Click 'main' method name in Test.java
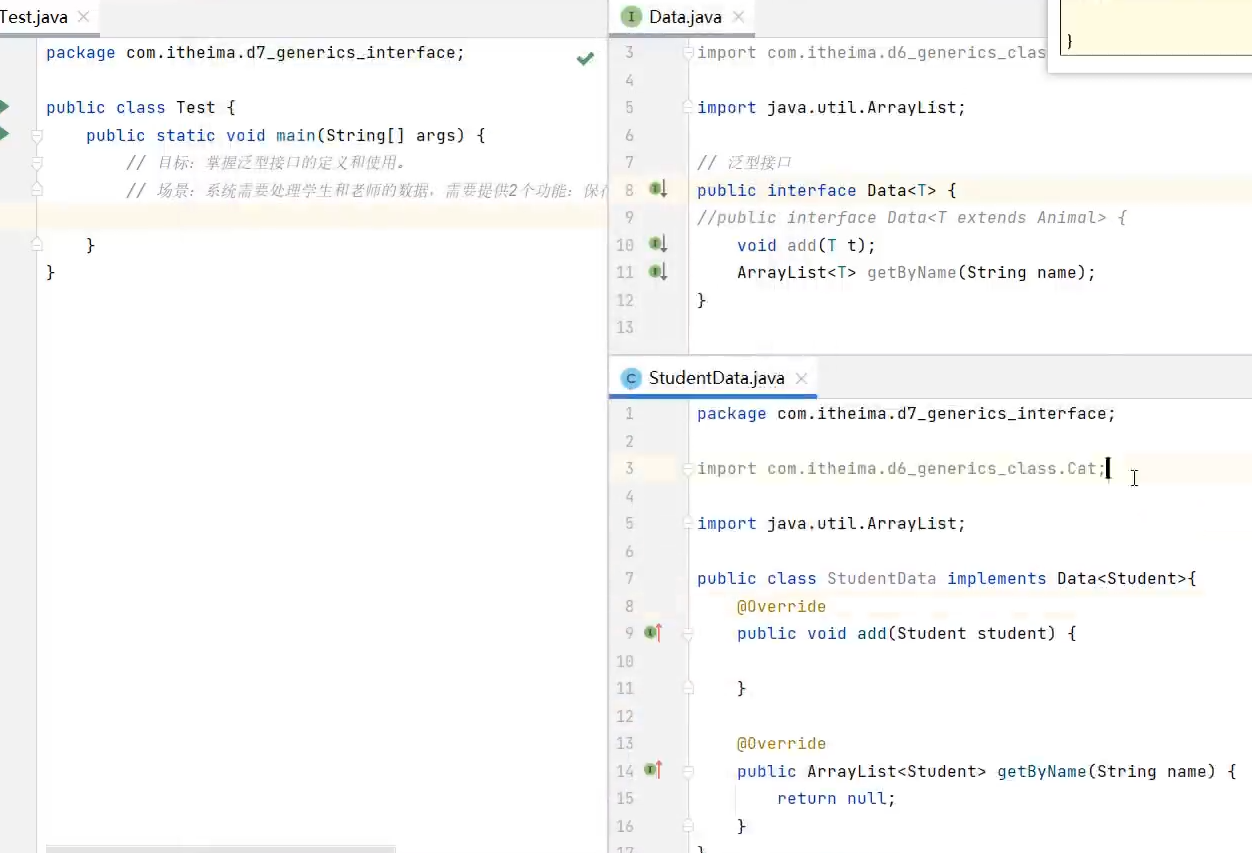The image size is (1252, 853). pos(296,135)
